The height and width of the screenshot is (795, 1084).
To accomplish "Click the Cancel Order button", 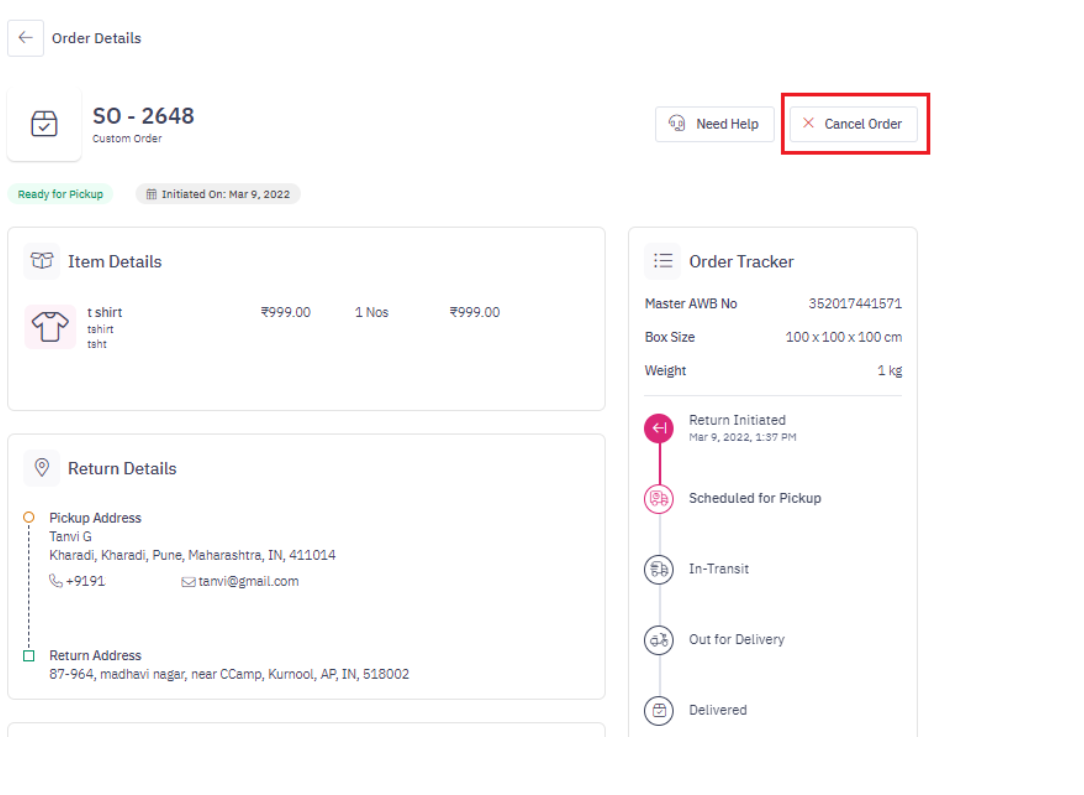I will click(853, 124).
